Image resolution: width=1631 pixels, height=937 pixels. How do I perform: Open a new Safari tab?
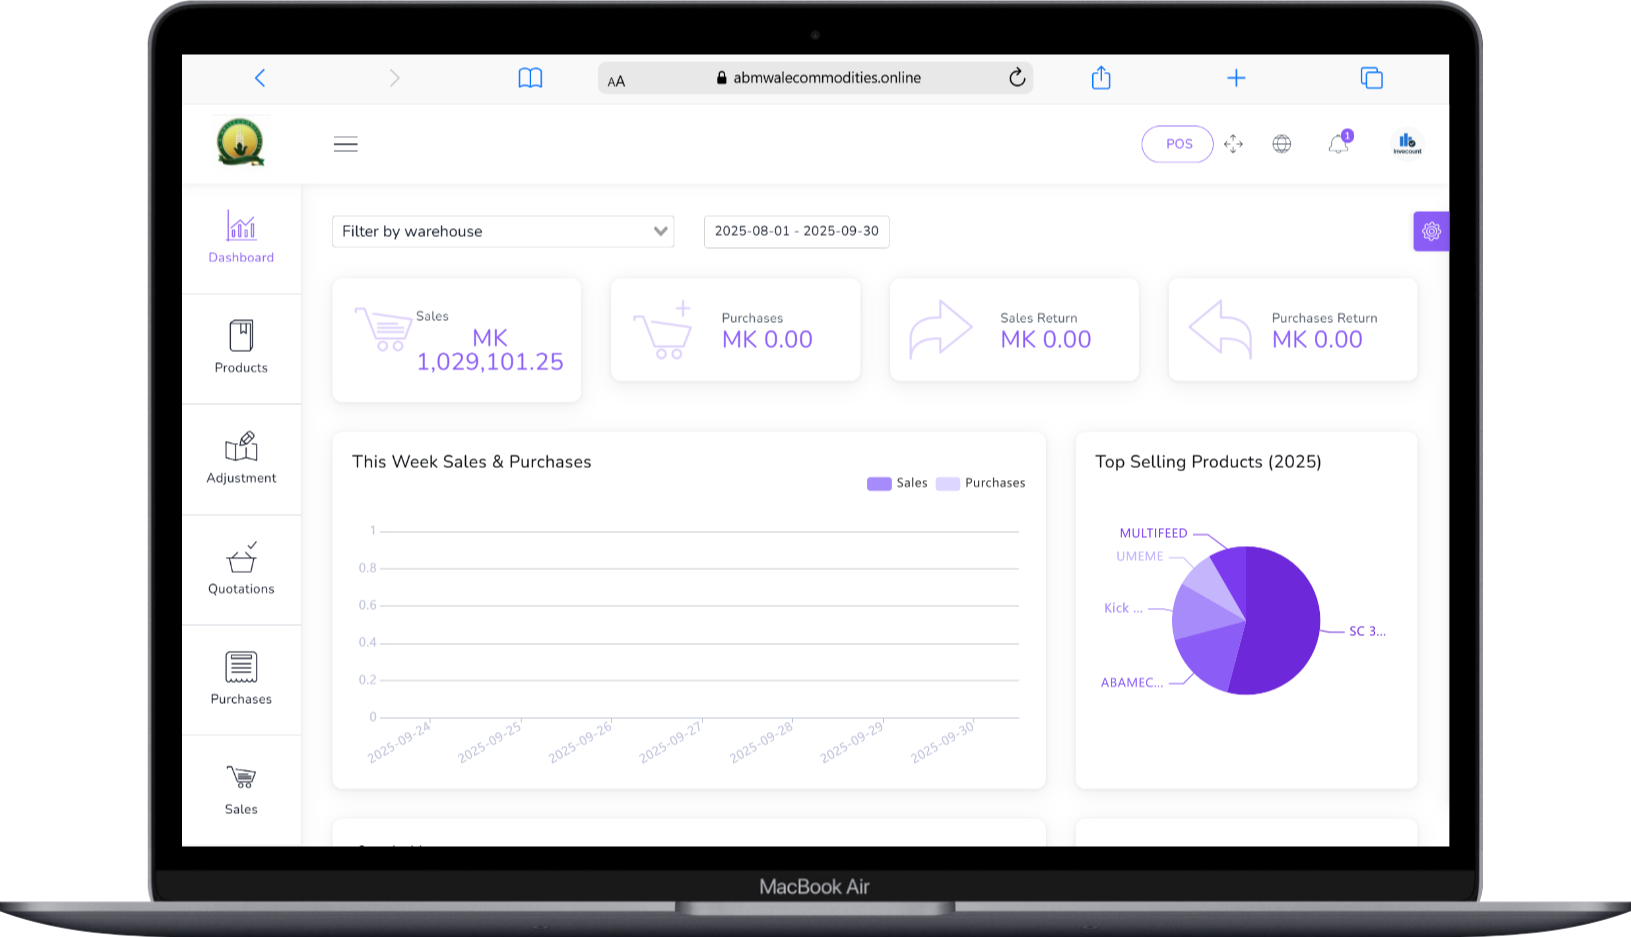(x=1236, y=78)
